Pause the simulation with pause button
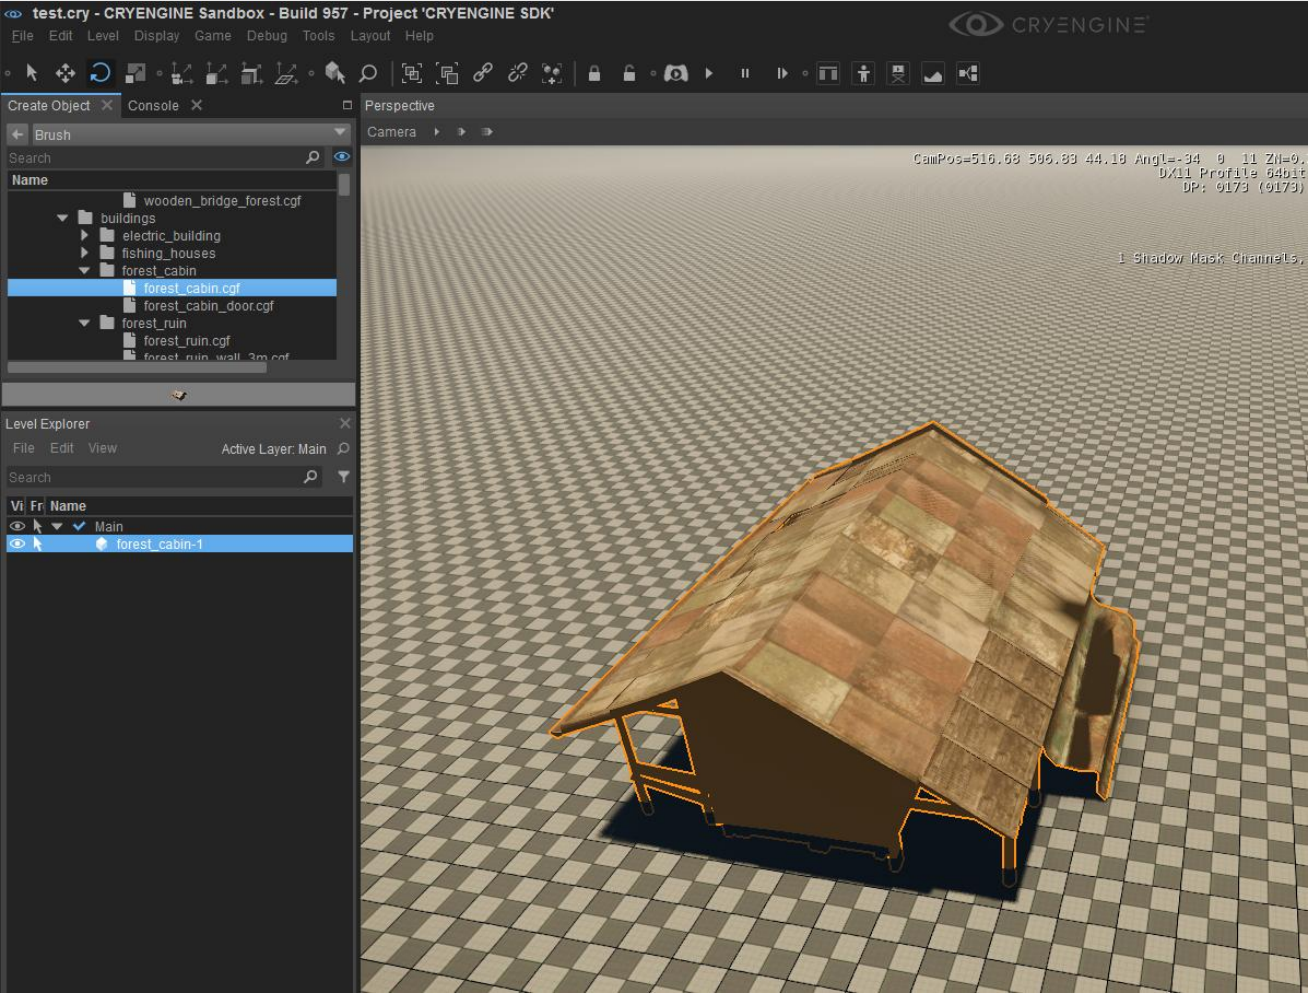This screenshot has width=1308, height=994. coord(745,73)
